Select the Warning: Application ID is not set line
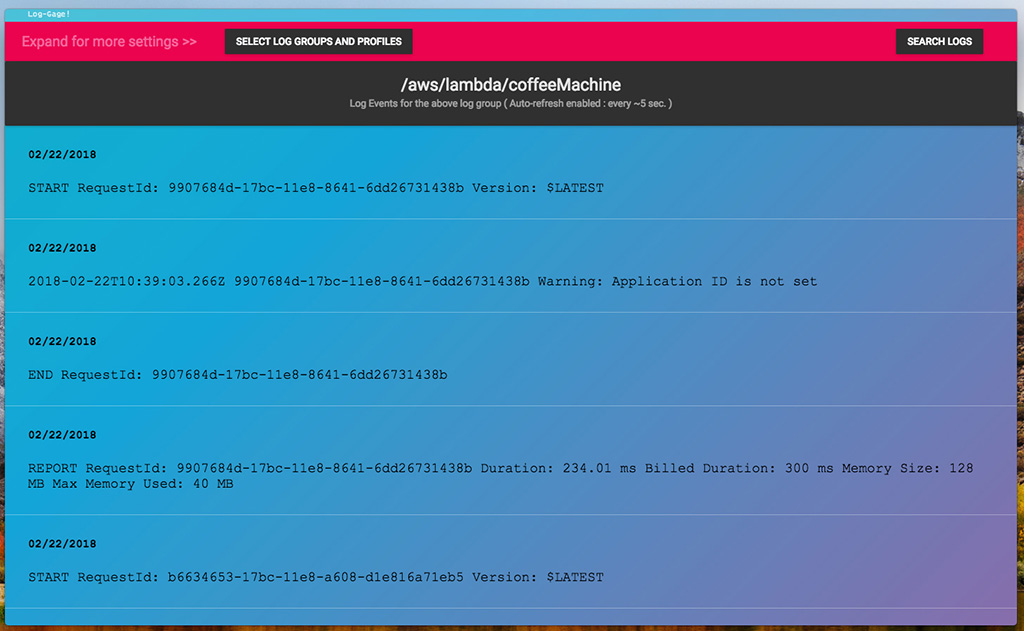The width and height of the screenshot is (1024, 631). click(423, 282)
